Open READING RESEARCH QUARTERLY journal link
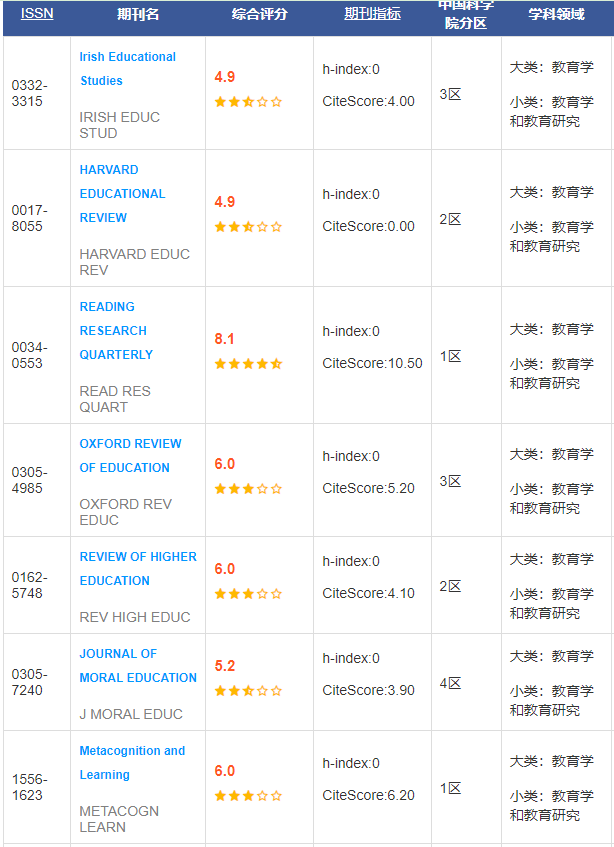This screenshot has width=614, height=847. click(116, 331)
